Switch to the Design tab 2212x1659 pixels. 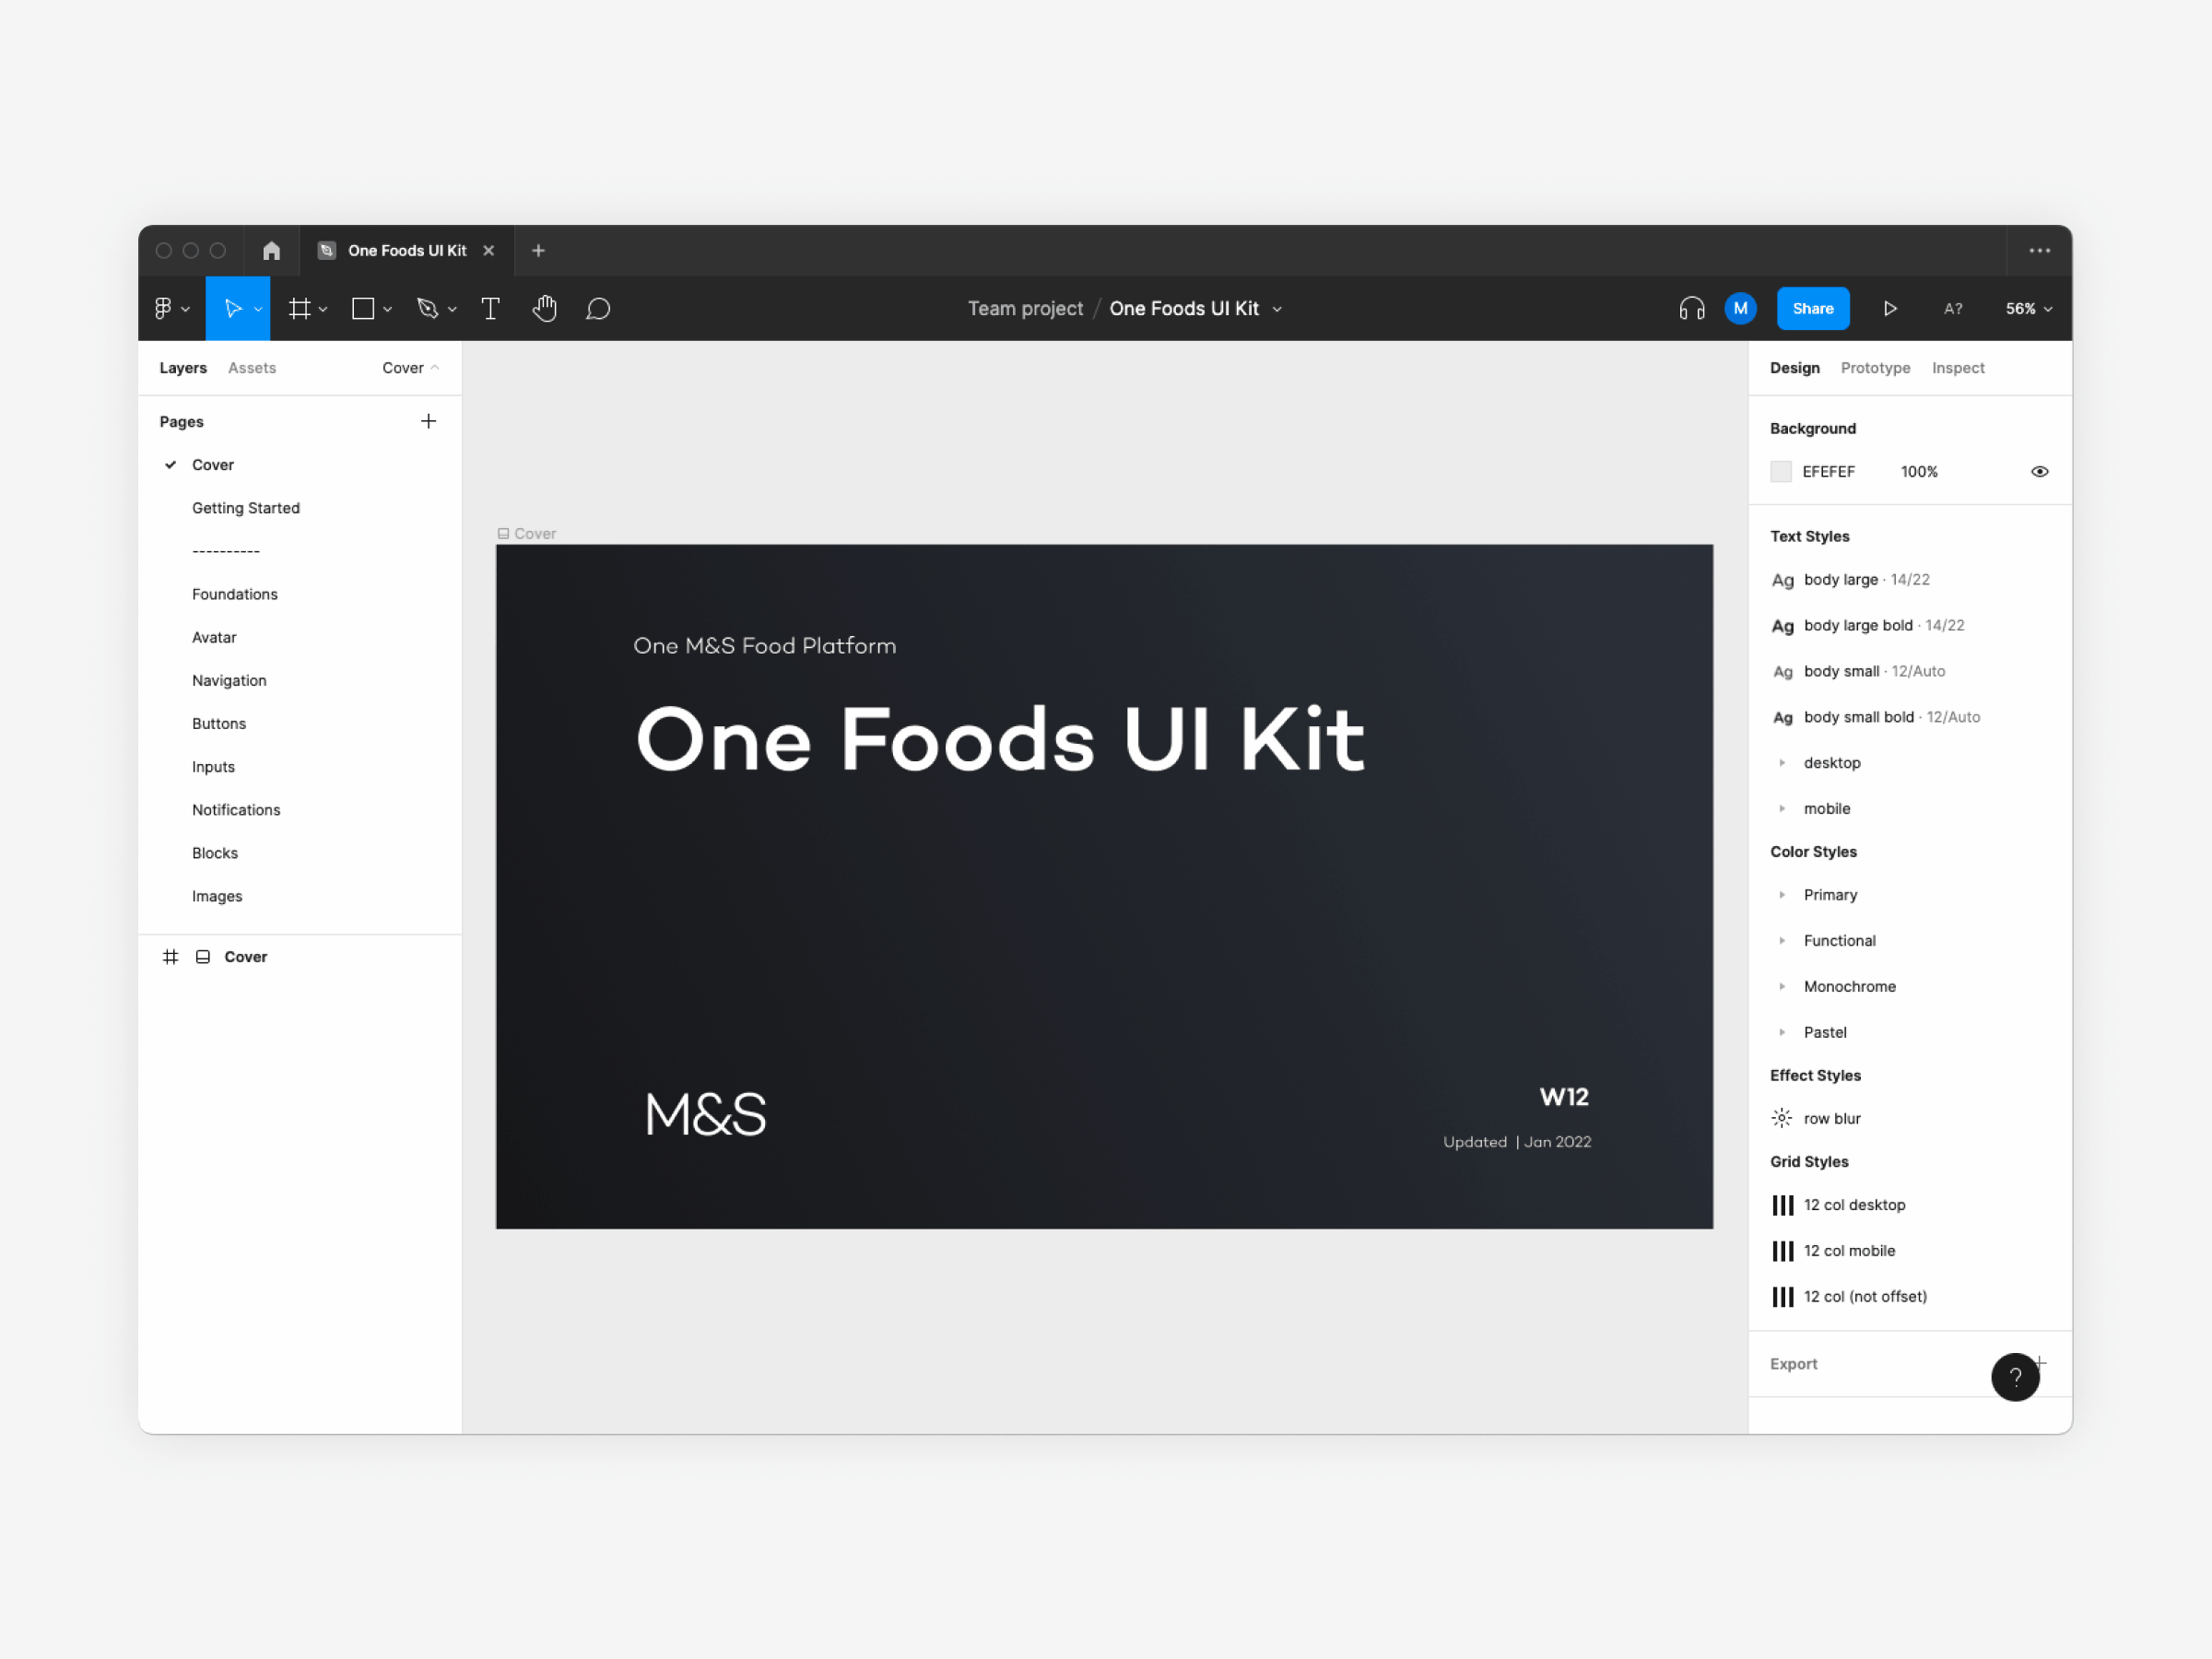[x=1794, y=367]
